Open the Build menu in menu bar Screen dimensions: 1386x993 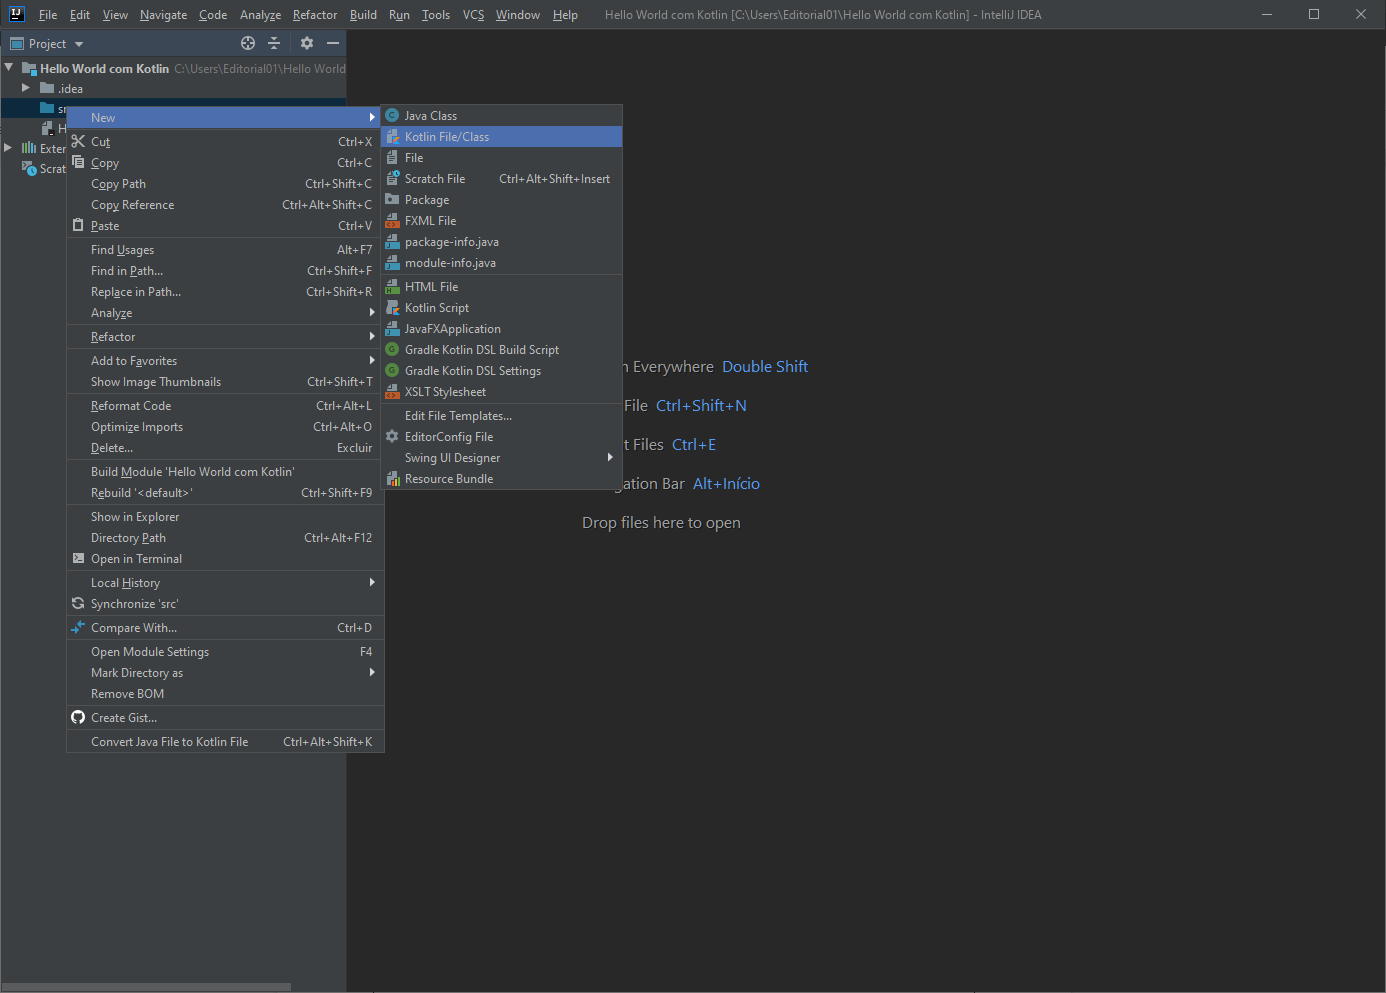[363, 15]
